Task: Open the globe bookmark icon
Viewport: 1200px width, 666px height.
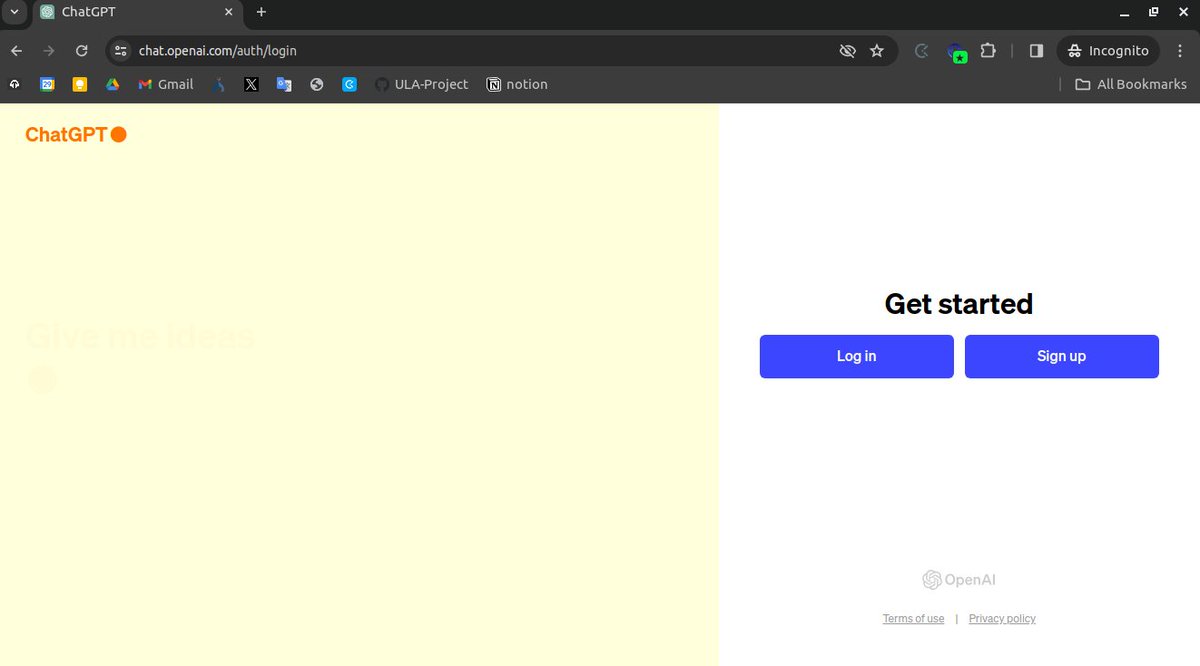Action: point(317,84)
